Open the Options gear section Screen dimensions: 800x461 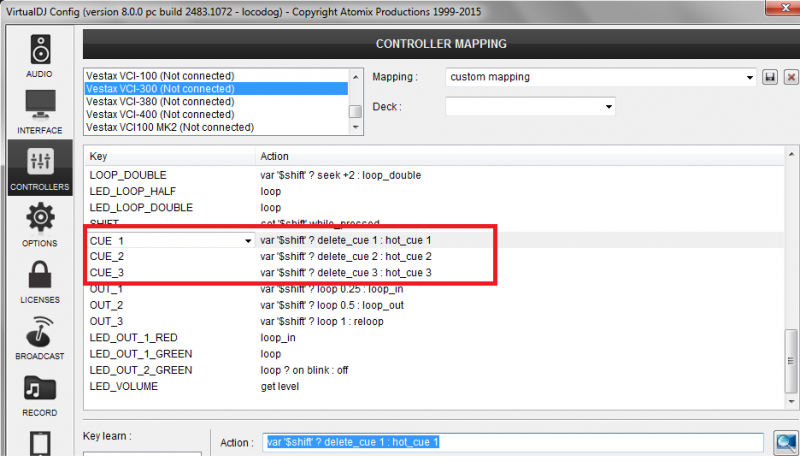tap(40, 224)
